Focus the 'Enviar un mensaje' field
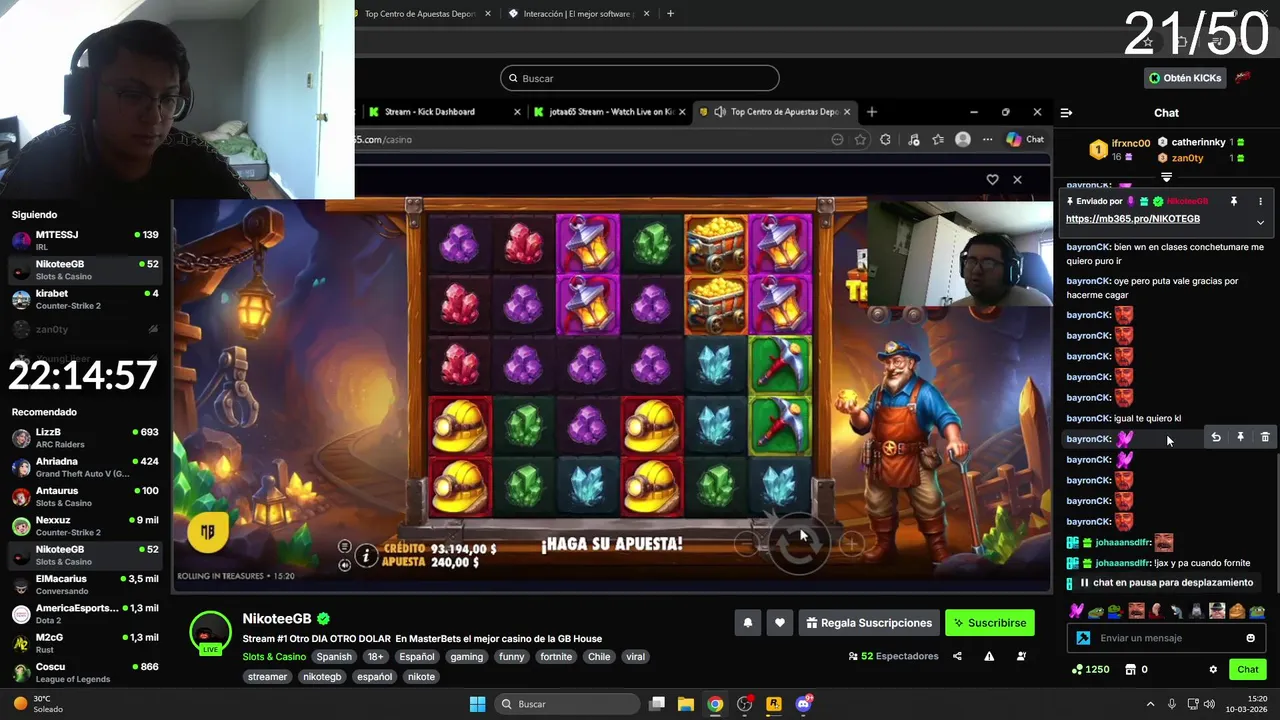 1168,638
